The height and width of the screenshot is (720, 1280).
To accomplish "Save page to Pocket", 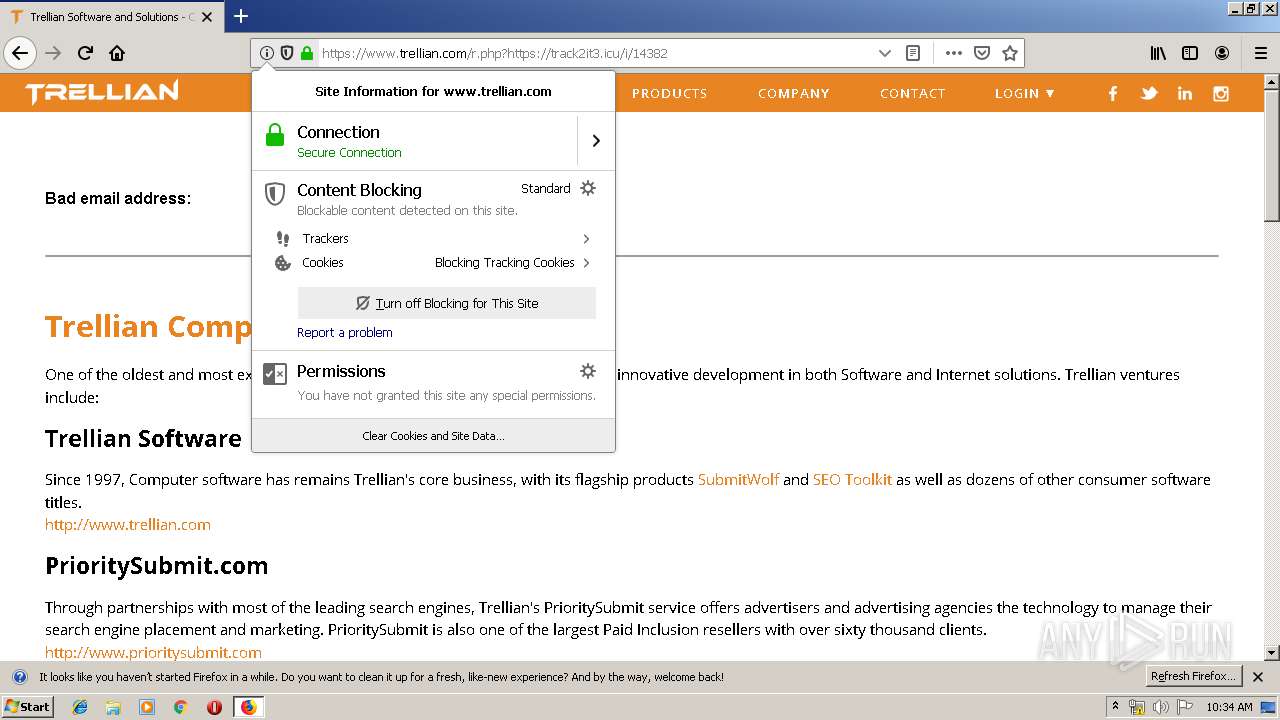I will coord(982,53).
